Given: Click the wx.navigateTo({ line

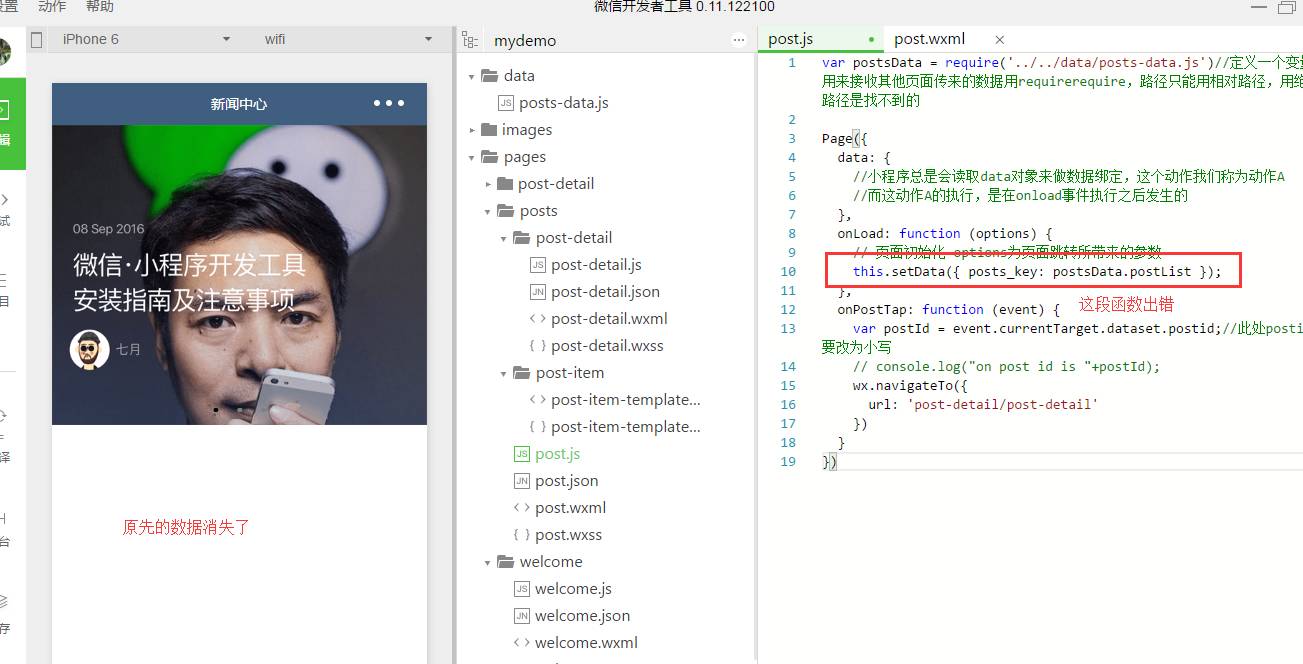Looking at the screenshot, I should [910, 385].
